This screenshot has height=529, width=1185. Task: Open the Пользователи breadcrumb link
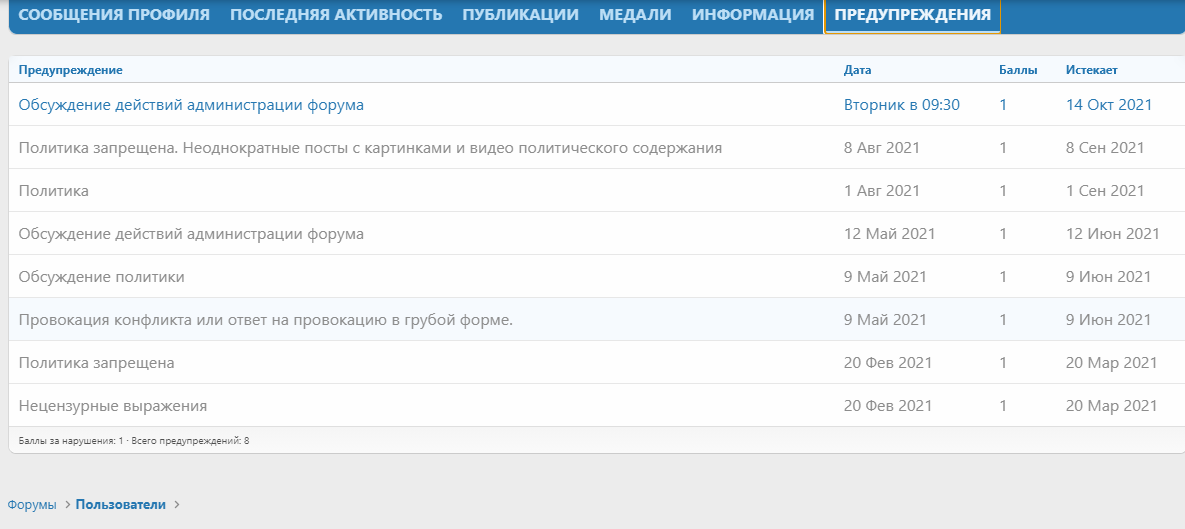(120, 505)
